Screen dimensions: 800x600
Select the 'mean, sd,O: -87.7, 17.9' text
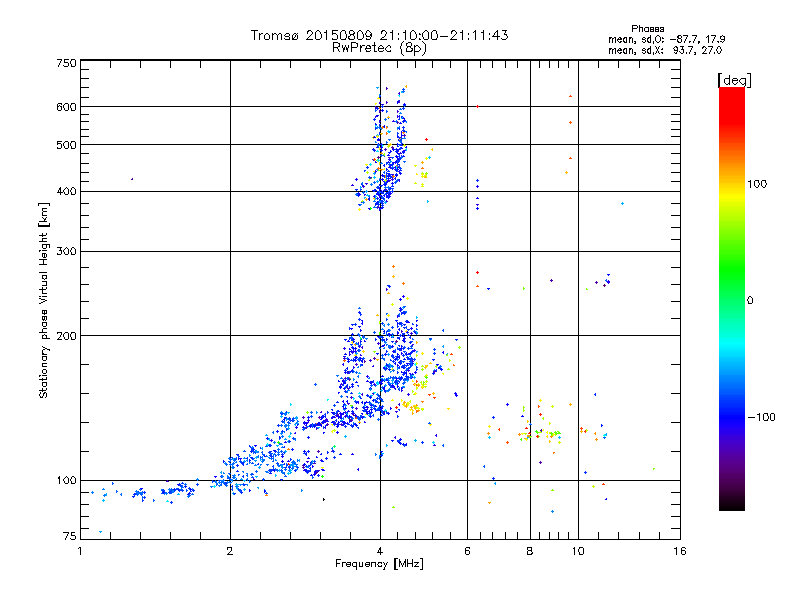click(666, 39)
